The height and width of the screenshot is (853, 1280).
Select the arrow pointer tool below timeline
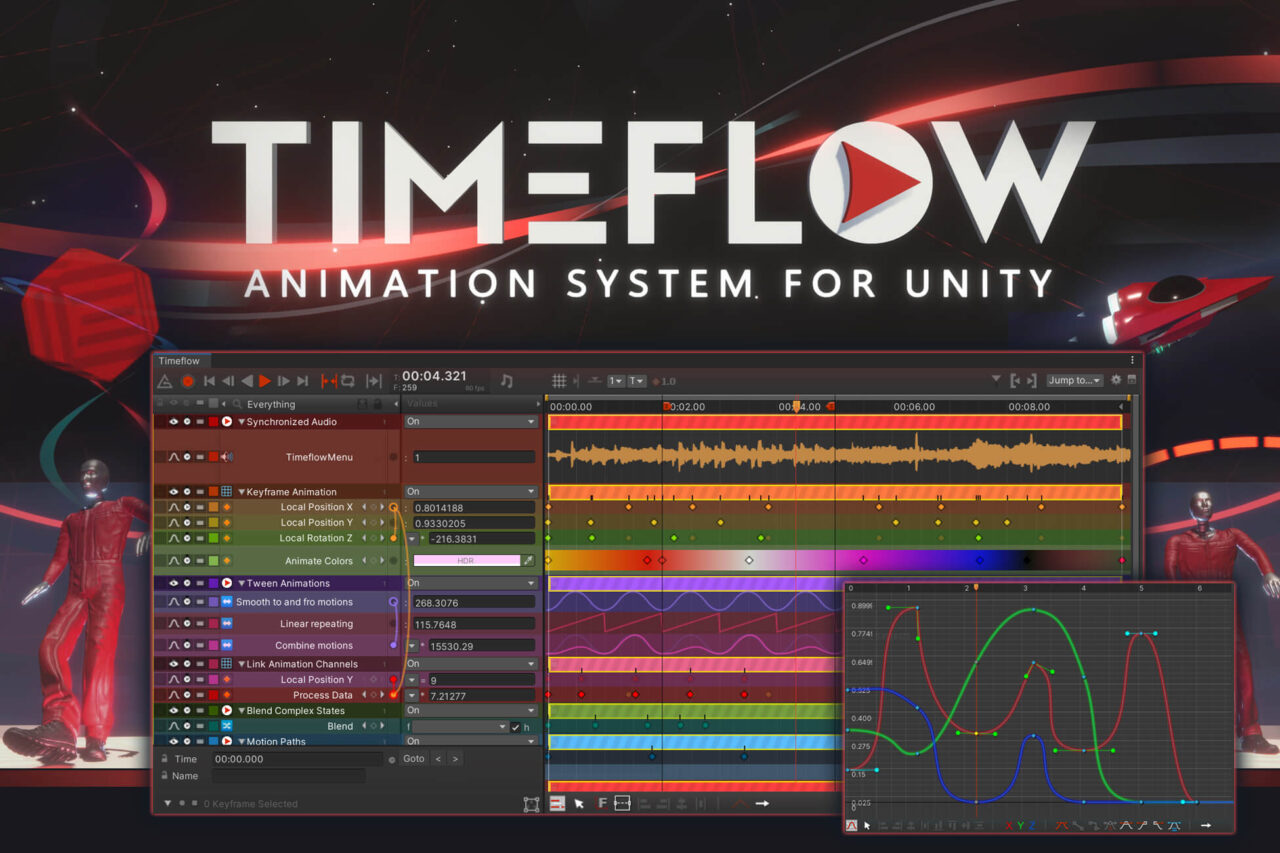pos(579,803)
